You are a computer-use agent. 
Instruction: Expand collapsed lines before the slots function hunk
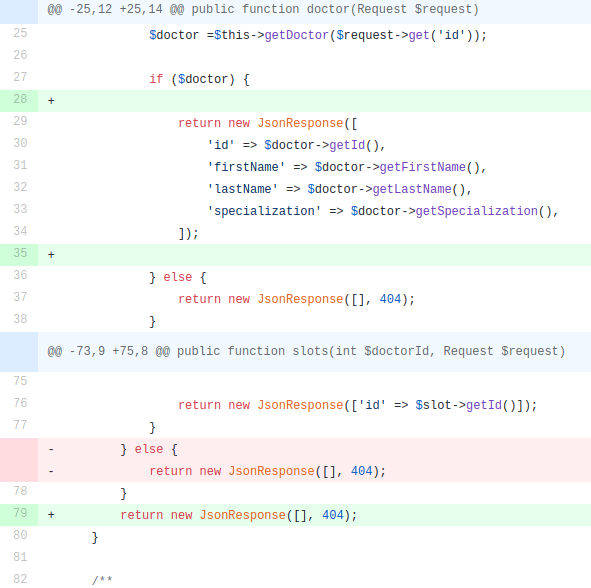coord(19,352)
